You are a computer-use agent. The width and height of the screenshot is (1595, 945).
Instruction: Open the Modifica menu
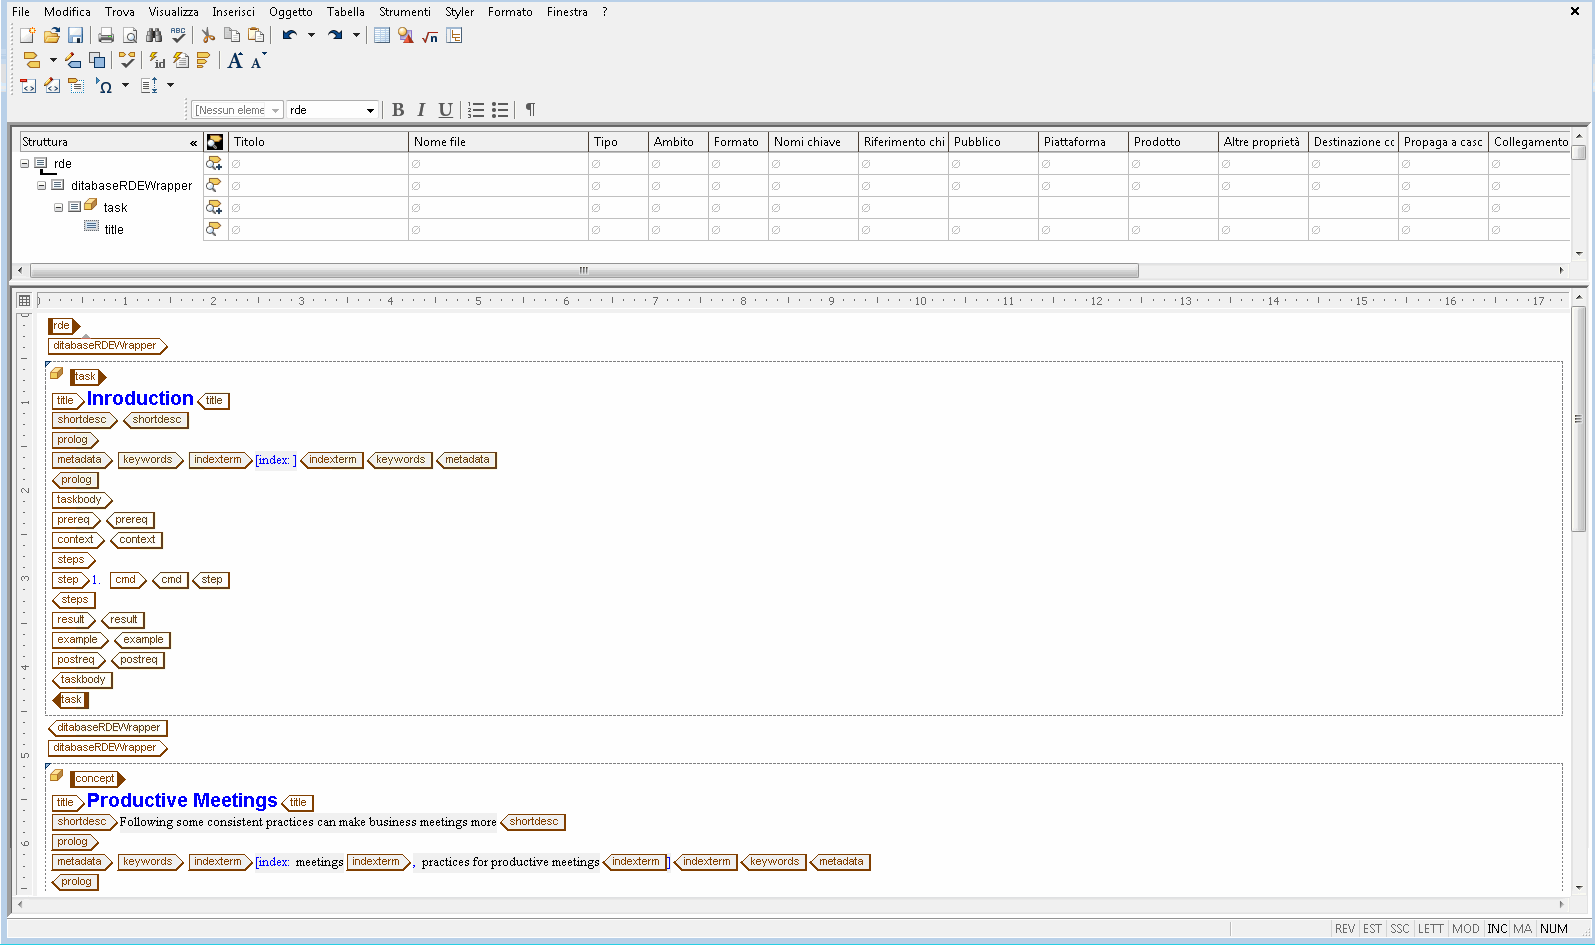point(67,12)
